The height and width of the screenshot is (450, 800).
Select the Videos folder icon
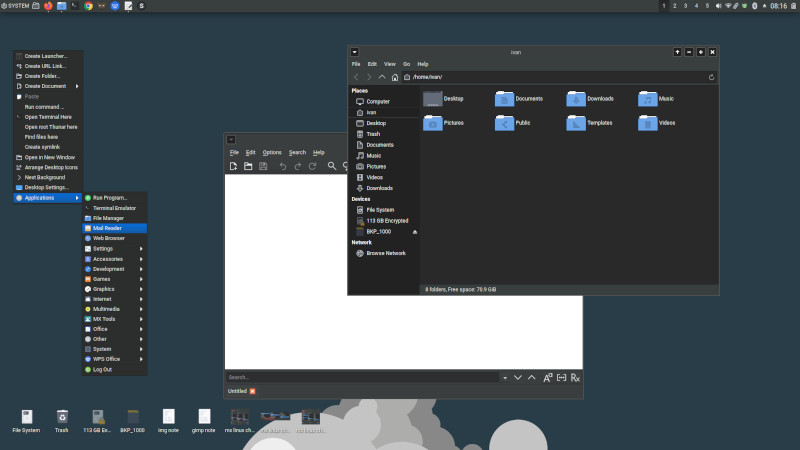pos(647,122)
